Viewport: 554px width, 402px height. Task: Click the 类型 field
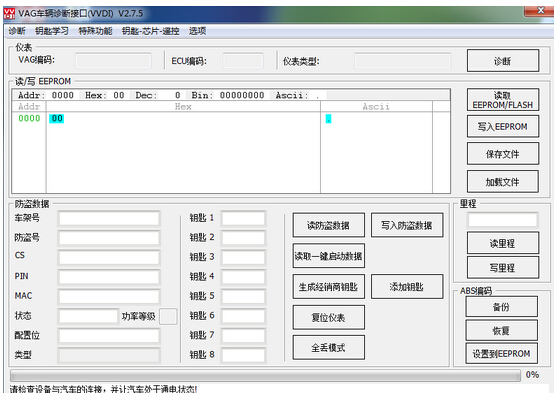109,355
